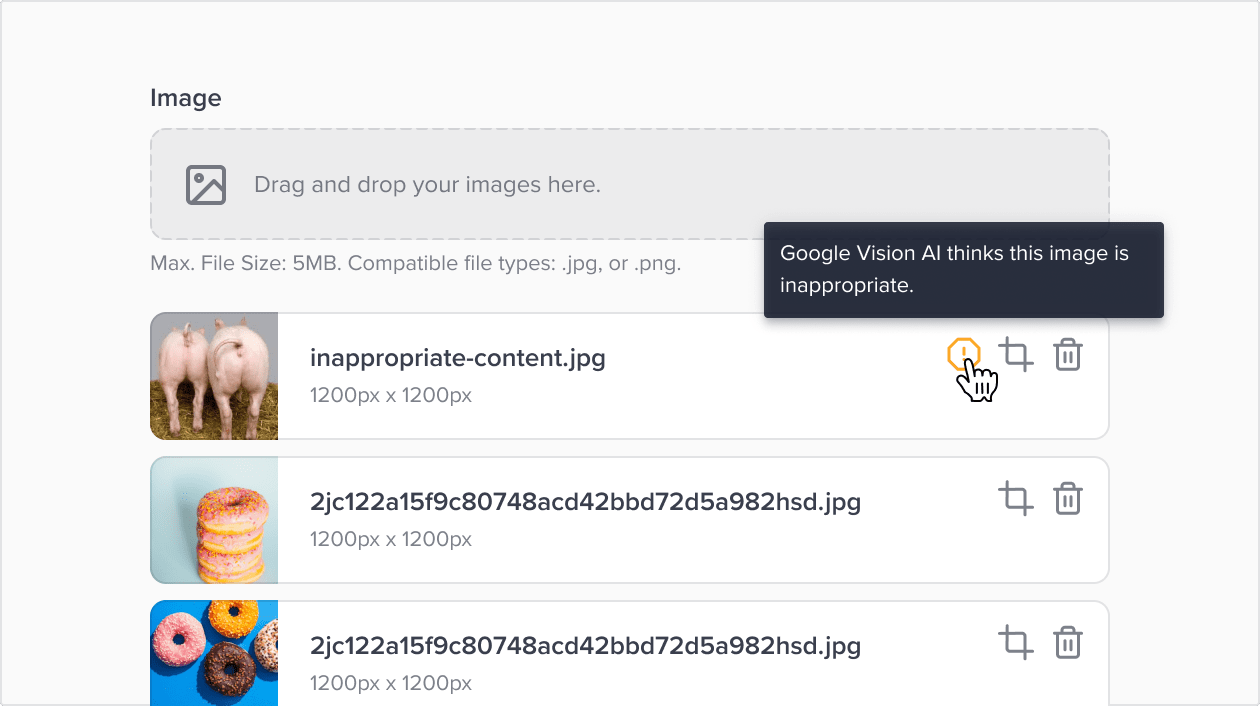Click the warning icon on inappropriate-content.jpg

(x=966, y=354)
